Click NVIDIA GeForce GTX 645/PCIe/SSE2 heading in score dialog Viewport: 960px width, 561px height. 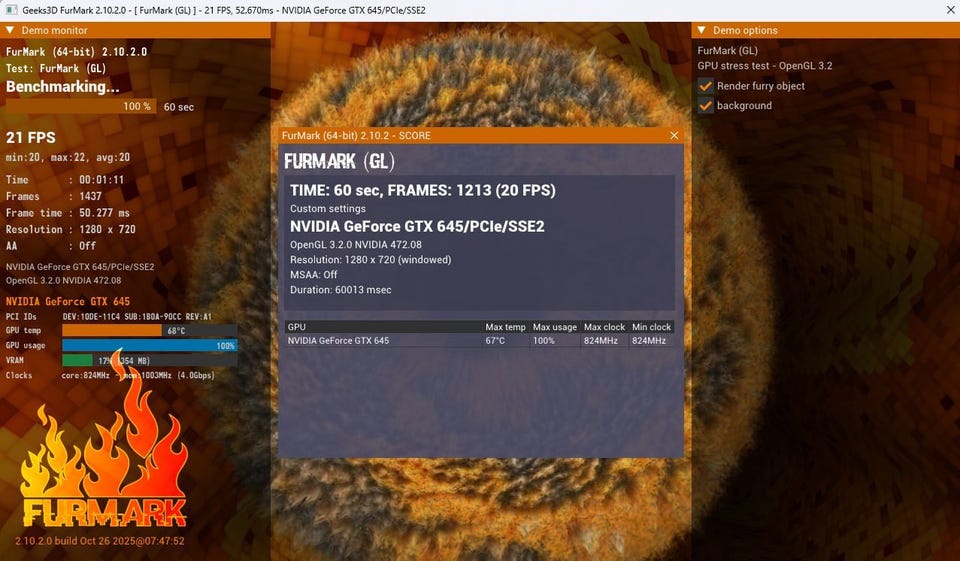(417, 227)
